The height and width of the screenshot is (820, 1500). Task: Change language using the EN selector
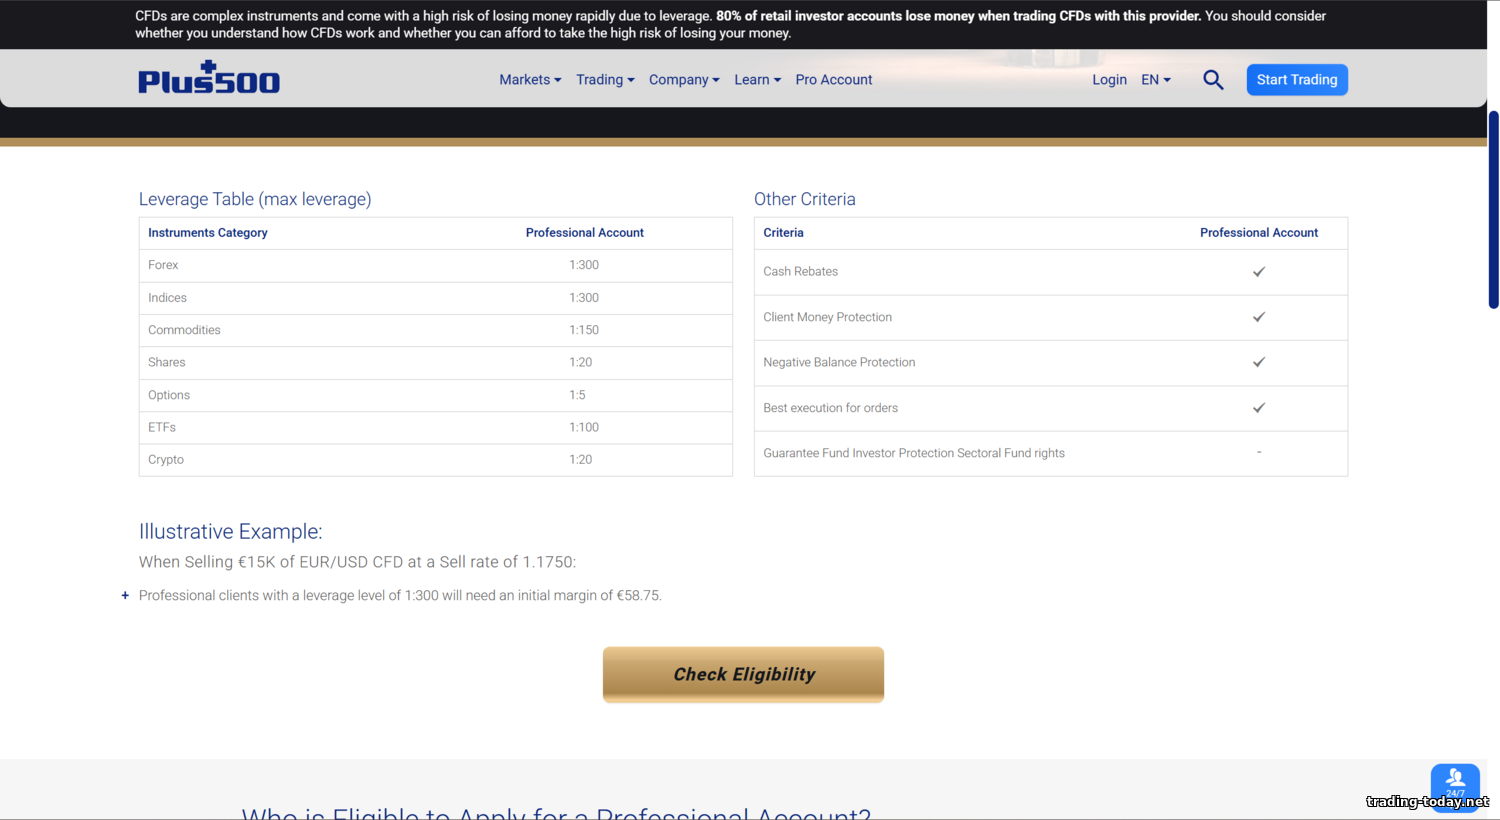coord(1156,80)
